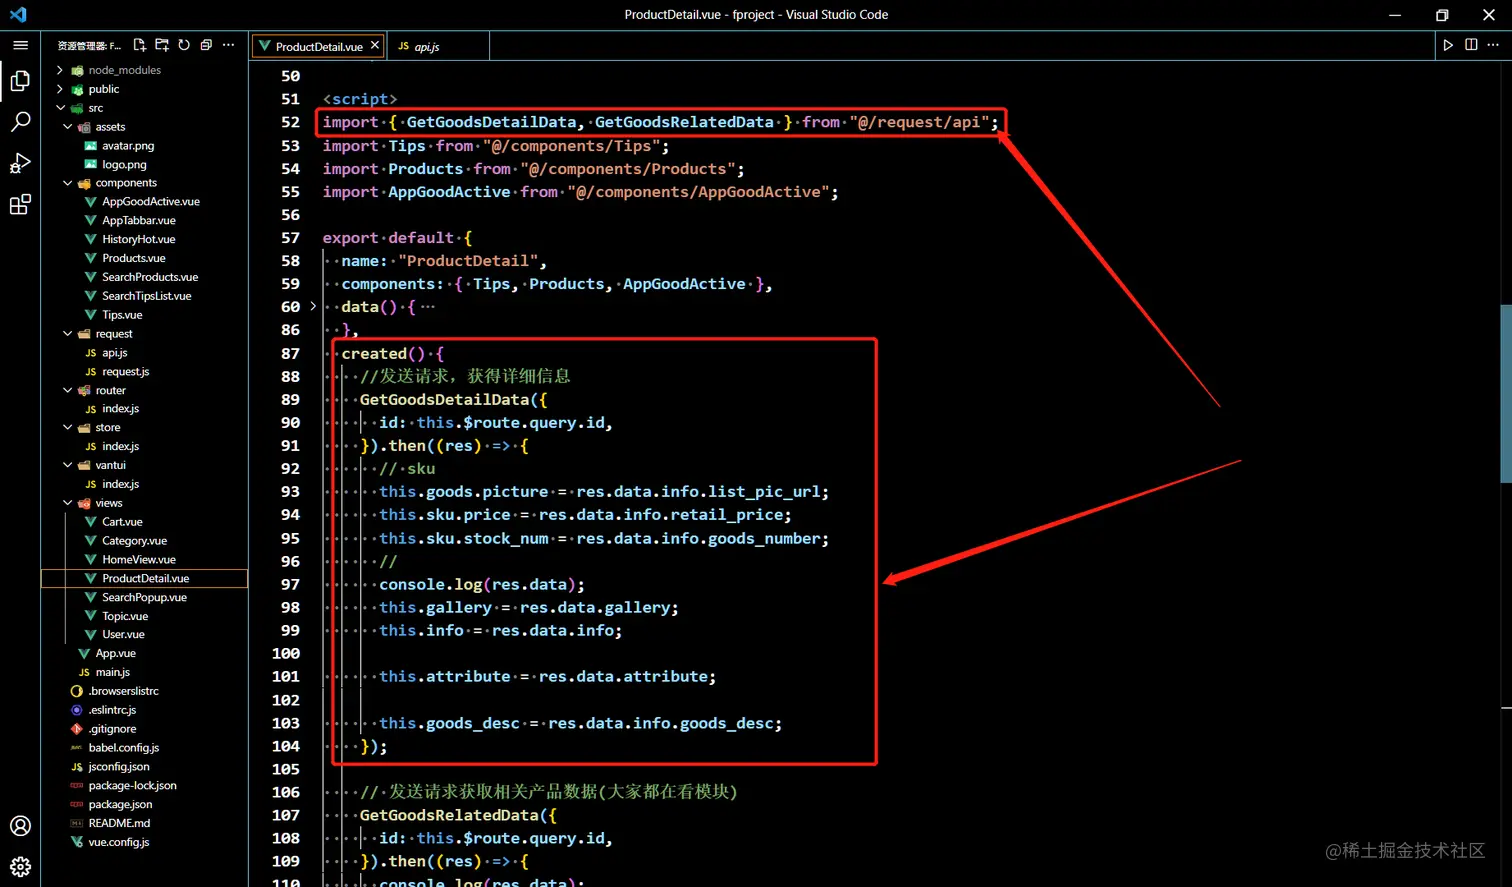Collapse all folders in the Explorer

pyautogui.click(x=206, y=45)
